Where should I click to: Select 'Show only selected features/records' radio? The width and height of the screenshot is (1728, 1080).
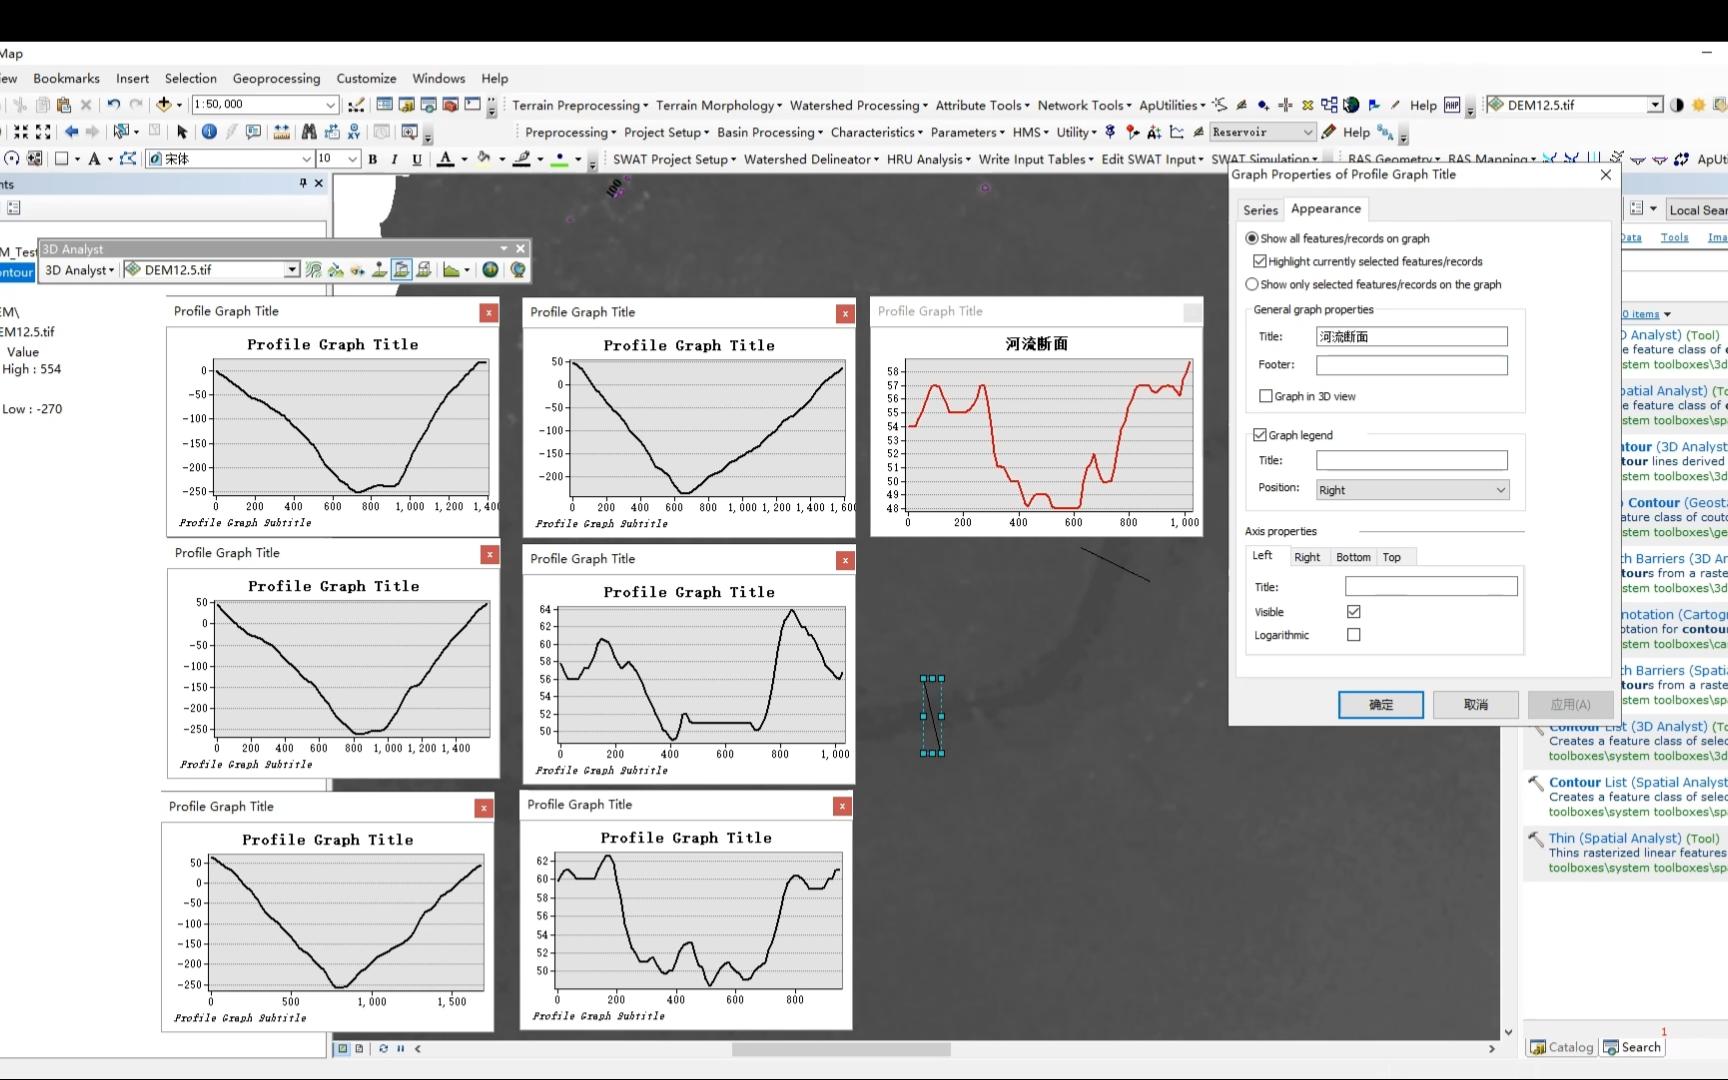pyautogui.click(x=1252, y=284)
